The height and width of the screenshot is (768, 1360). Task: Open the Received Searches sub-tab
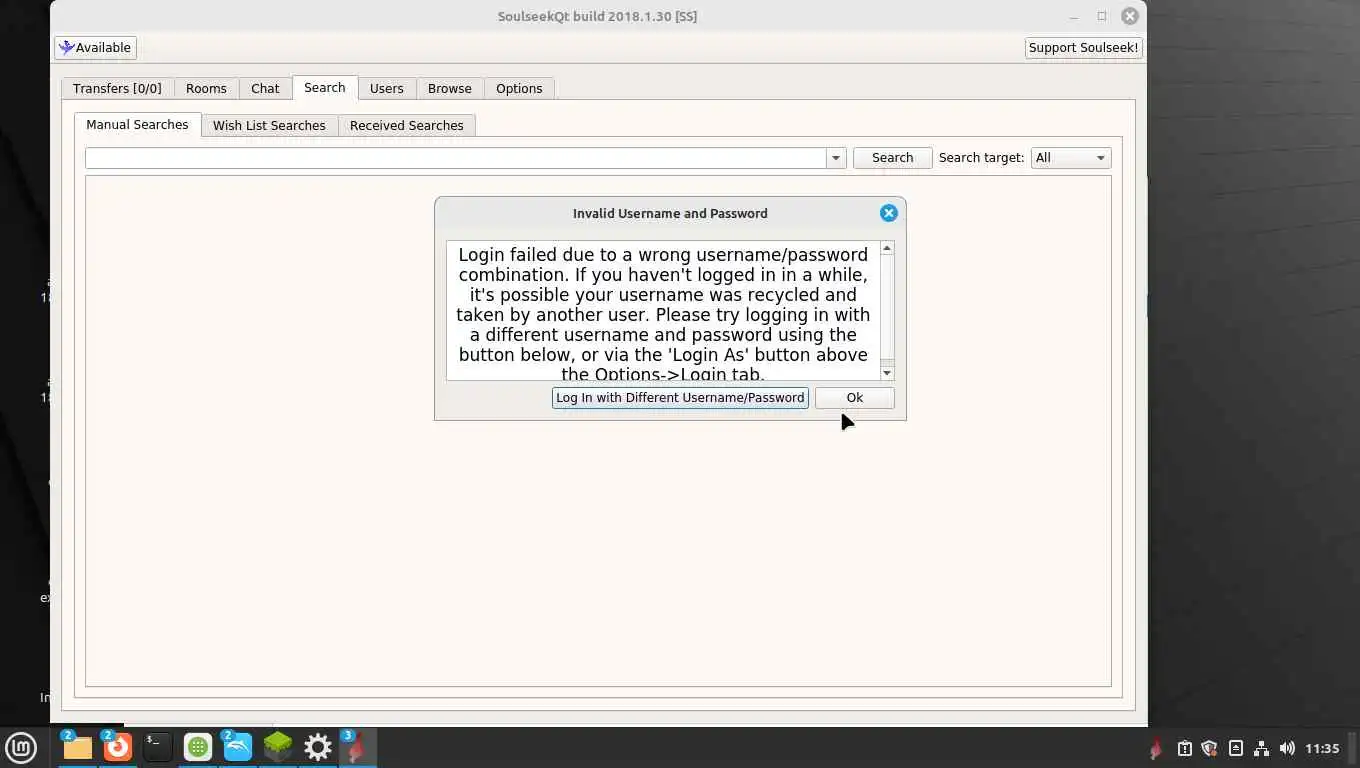click(x=406, y=125)
